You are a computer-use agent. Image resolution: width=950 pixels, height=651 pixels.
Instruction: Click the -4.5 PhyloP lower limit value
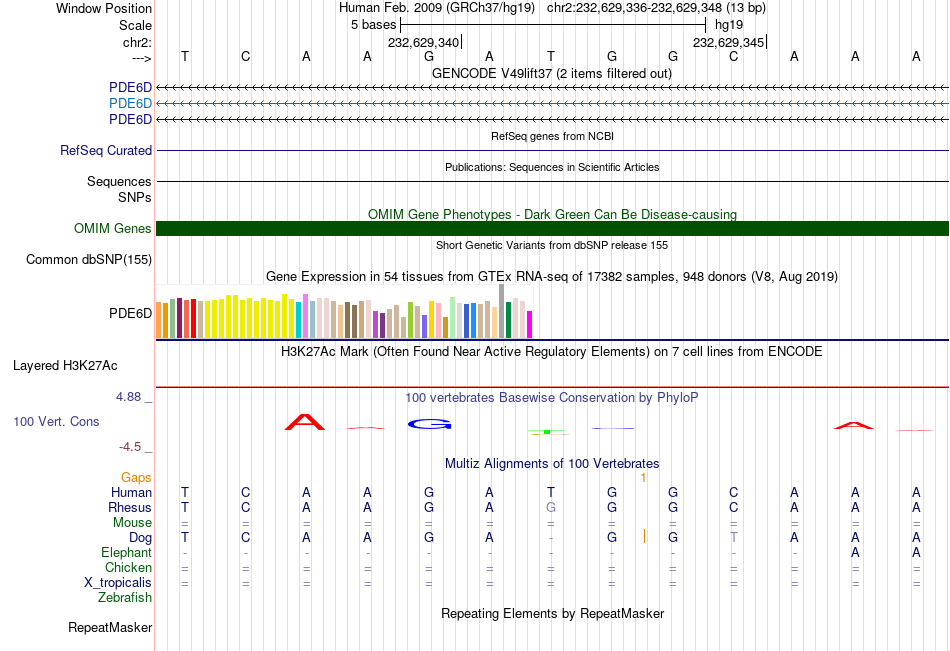[x=130, y=447]
